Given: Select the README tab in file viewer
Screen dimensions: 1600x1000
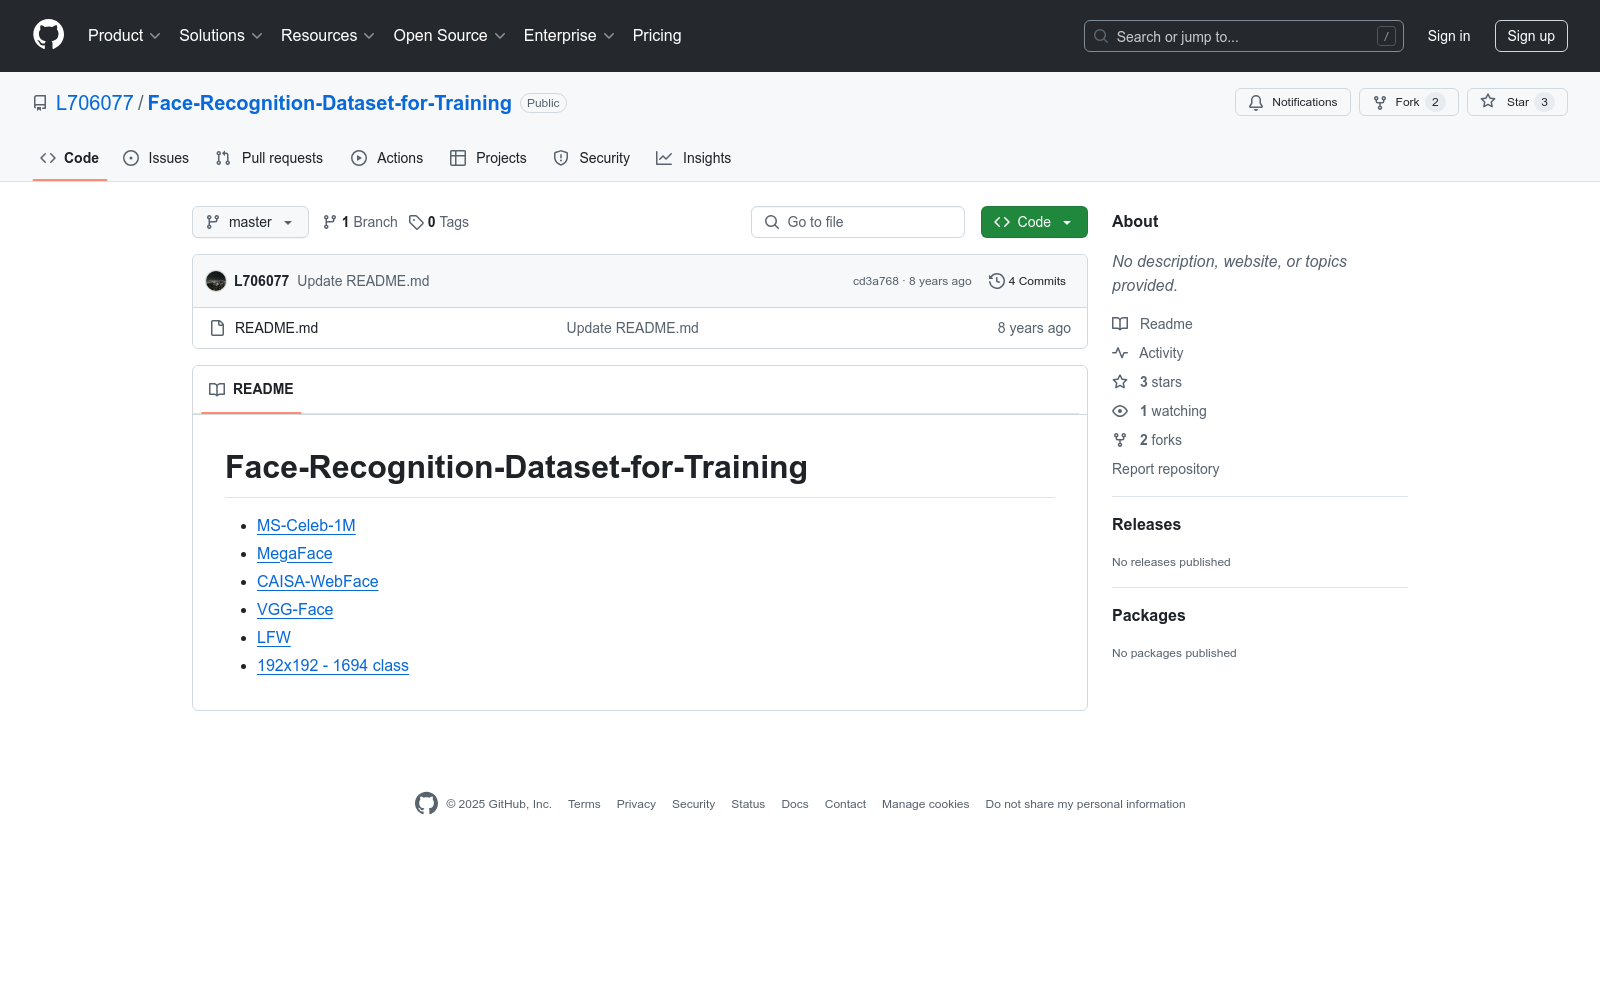Looking at the screenshot, I should [x=251, y=389].
